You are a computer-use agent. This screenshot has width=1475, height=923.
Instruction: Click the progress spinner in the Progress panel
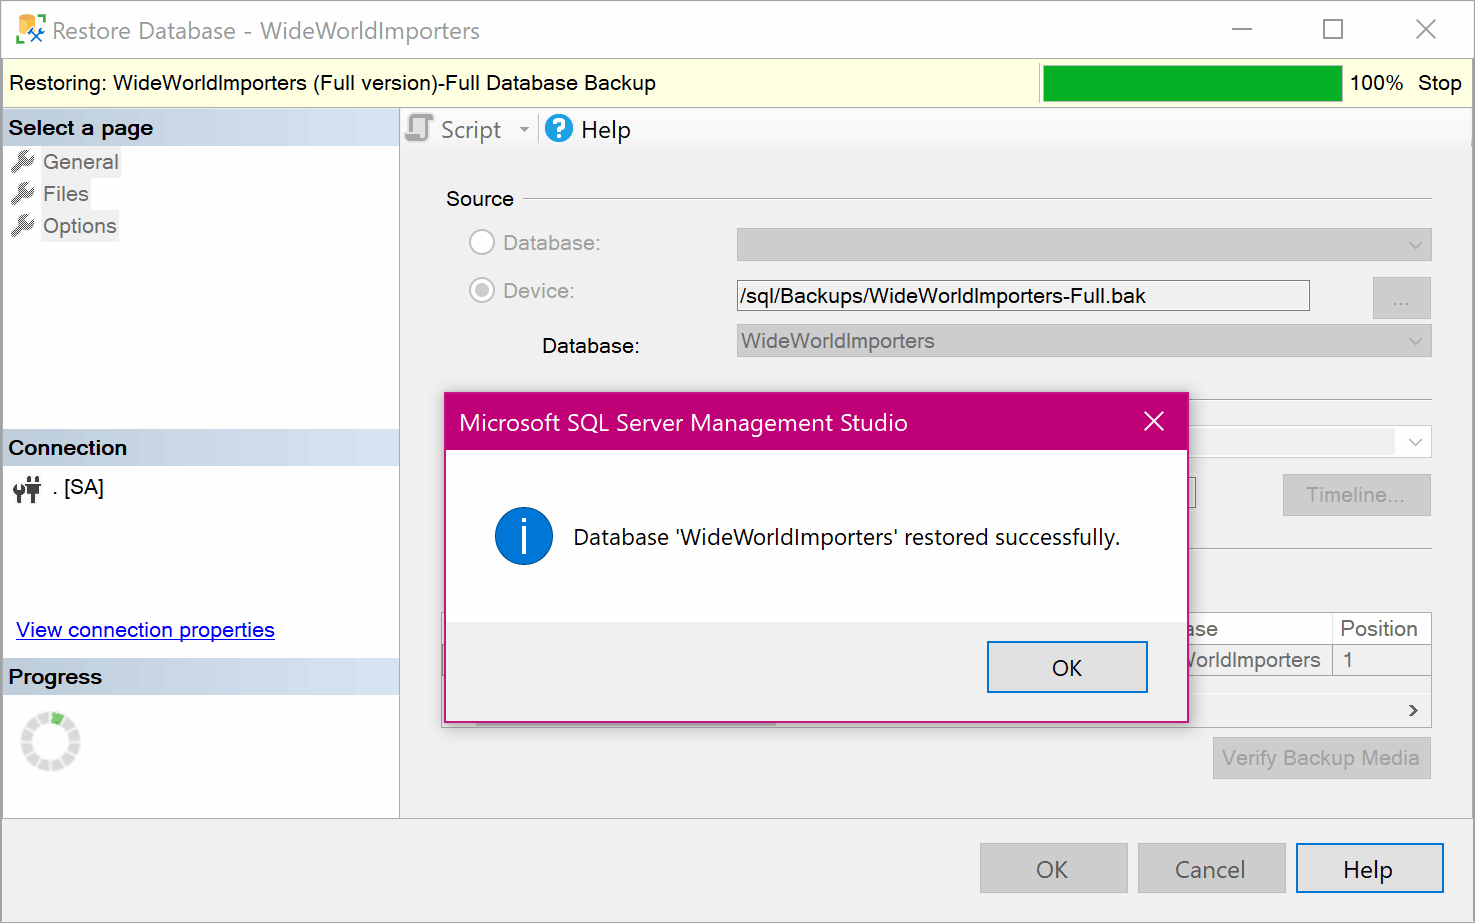point(49,741)
